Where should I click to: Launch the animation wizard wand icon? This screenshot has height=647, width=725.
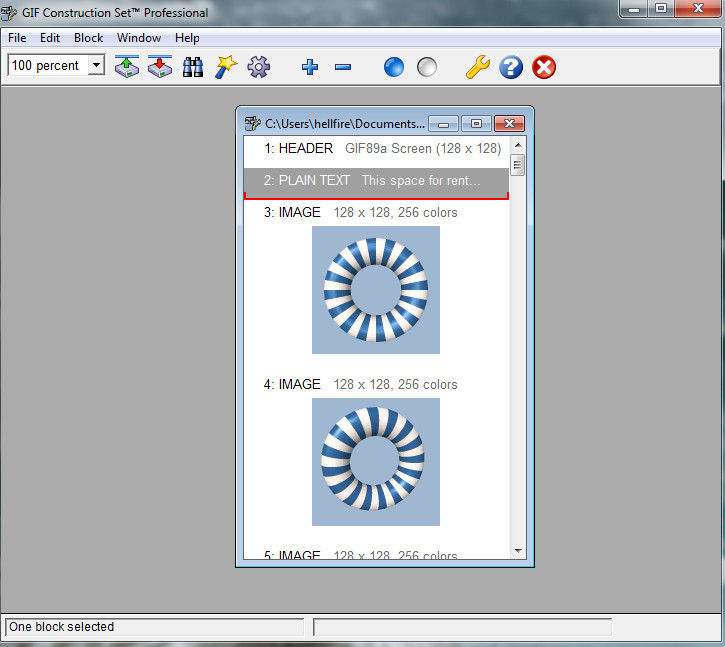pyautogui.click(x=226, y=67)
